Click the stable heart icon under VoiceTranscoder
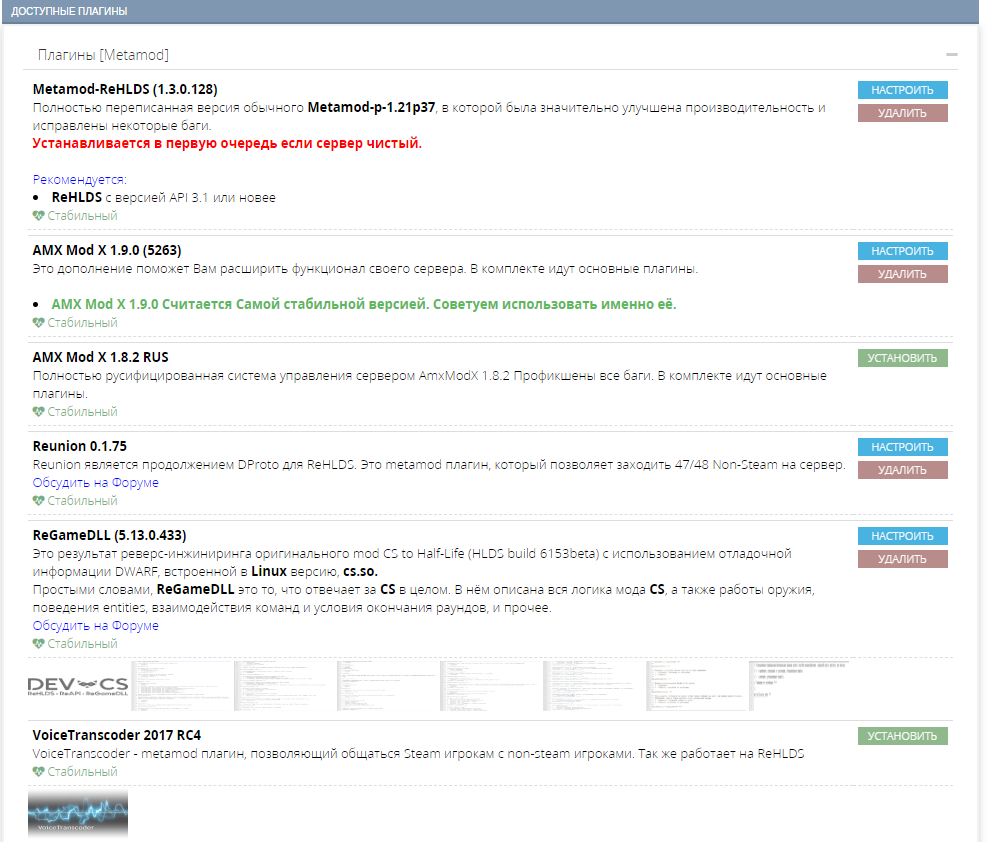 (x=38, y=772)
